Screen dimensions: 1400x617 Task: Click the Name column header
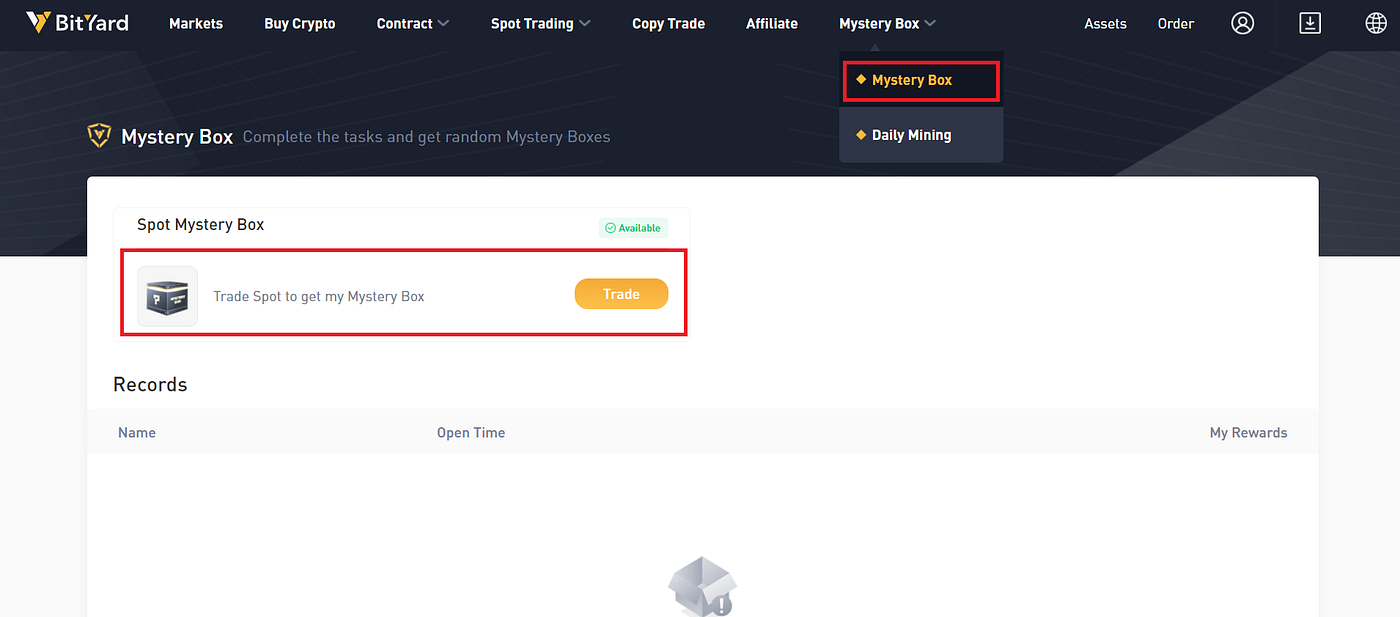[137, 433]
